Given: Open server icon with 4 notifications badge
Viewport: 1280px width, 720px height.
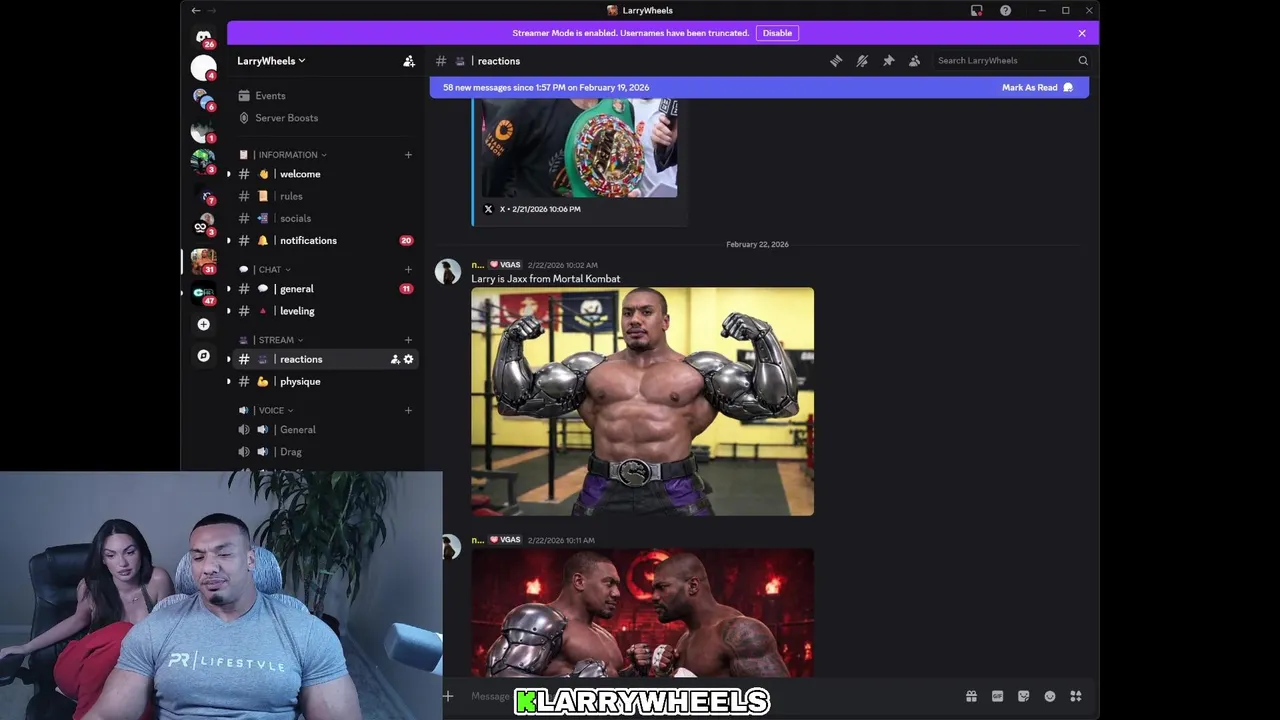Looking at the screenshot, I should coord(203,68).
